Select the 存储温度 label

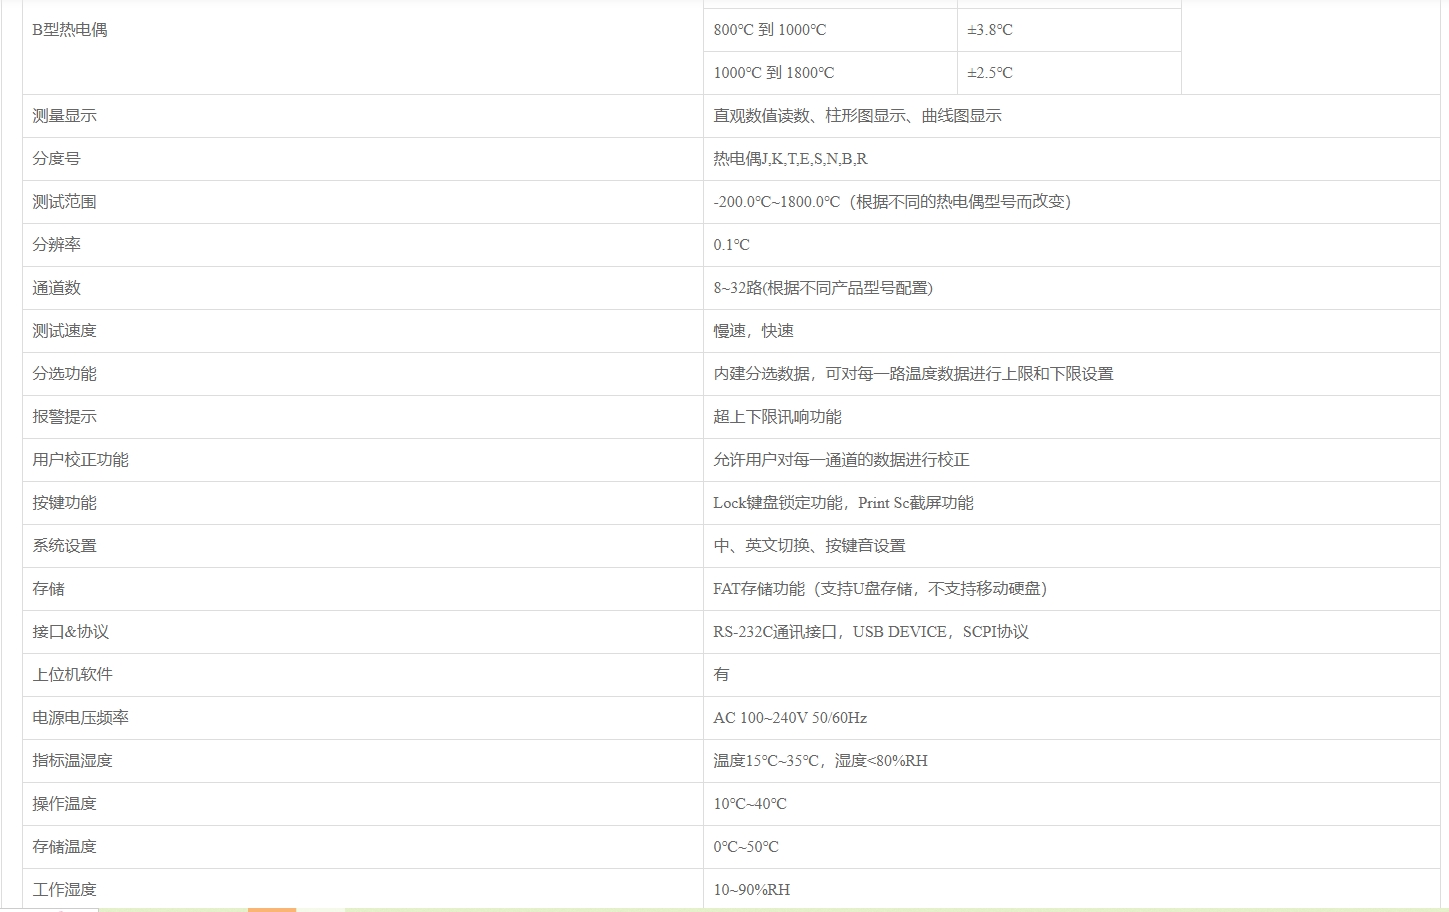click(64, 847)
